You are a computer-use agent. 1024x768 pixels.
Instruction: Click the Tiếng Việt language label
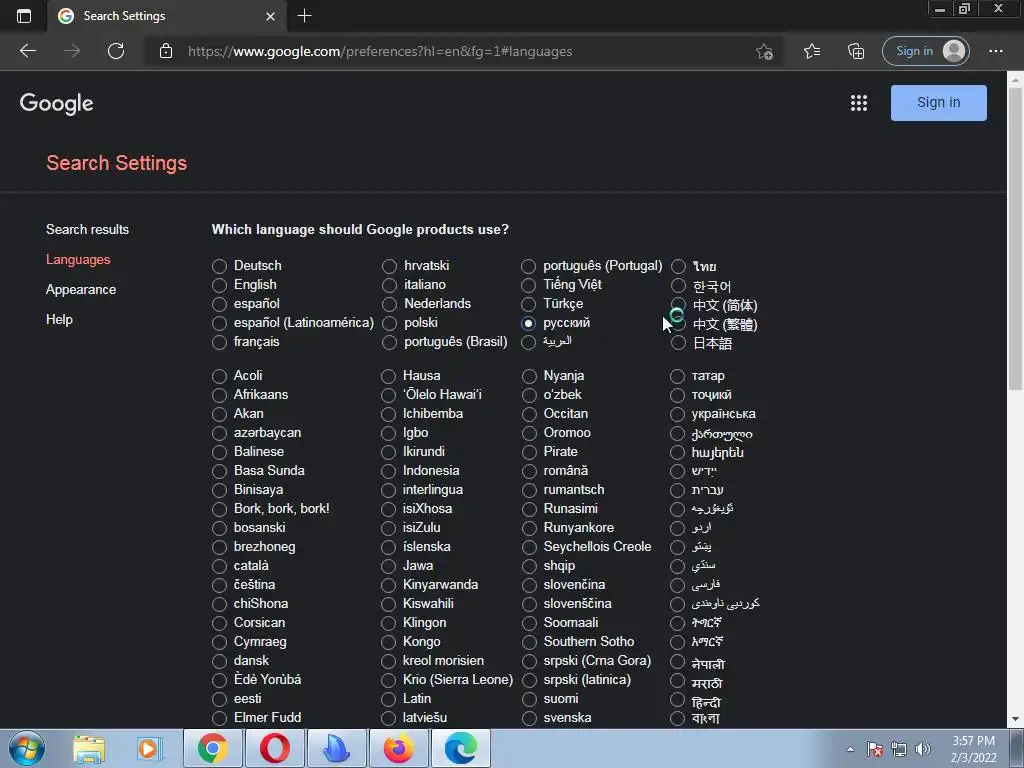pyautogui.click(x=572, y=285)
